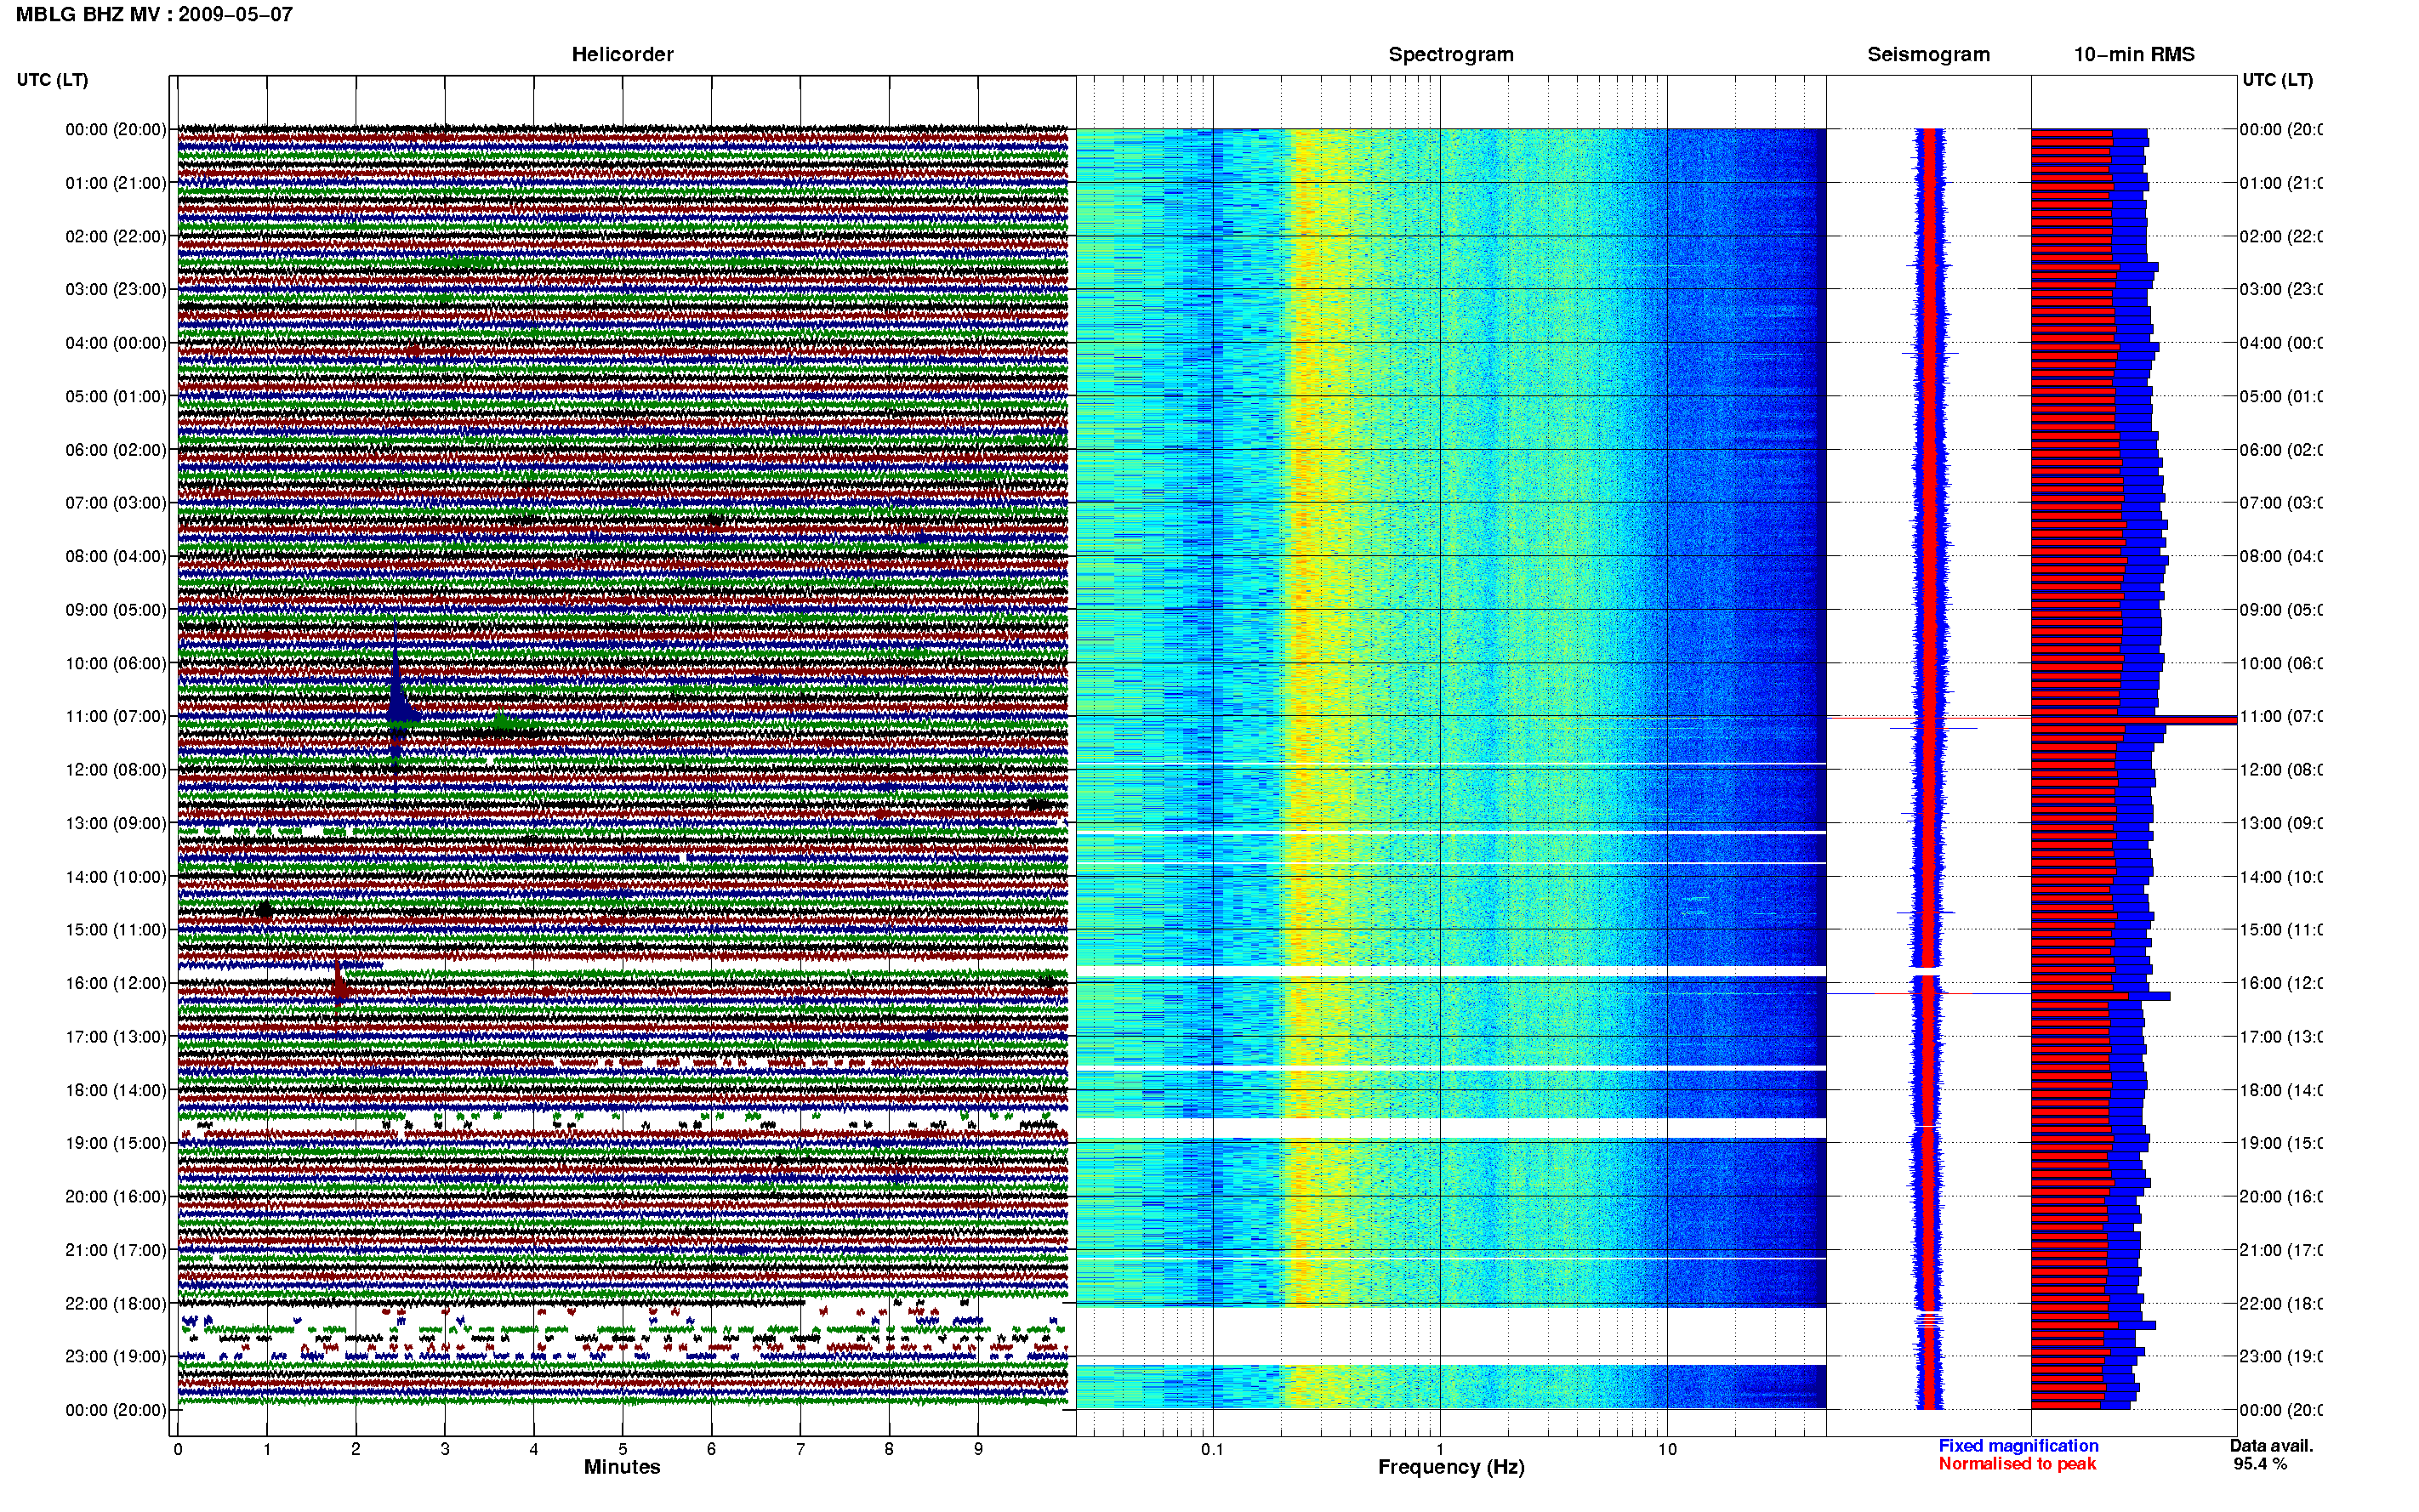The height and width of the screenshot is (1512, 2419).
Task: Click the right-side 20:00 time label
Action: (x=2280, y=1197)
